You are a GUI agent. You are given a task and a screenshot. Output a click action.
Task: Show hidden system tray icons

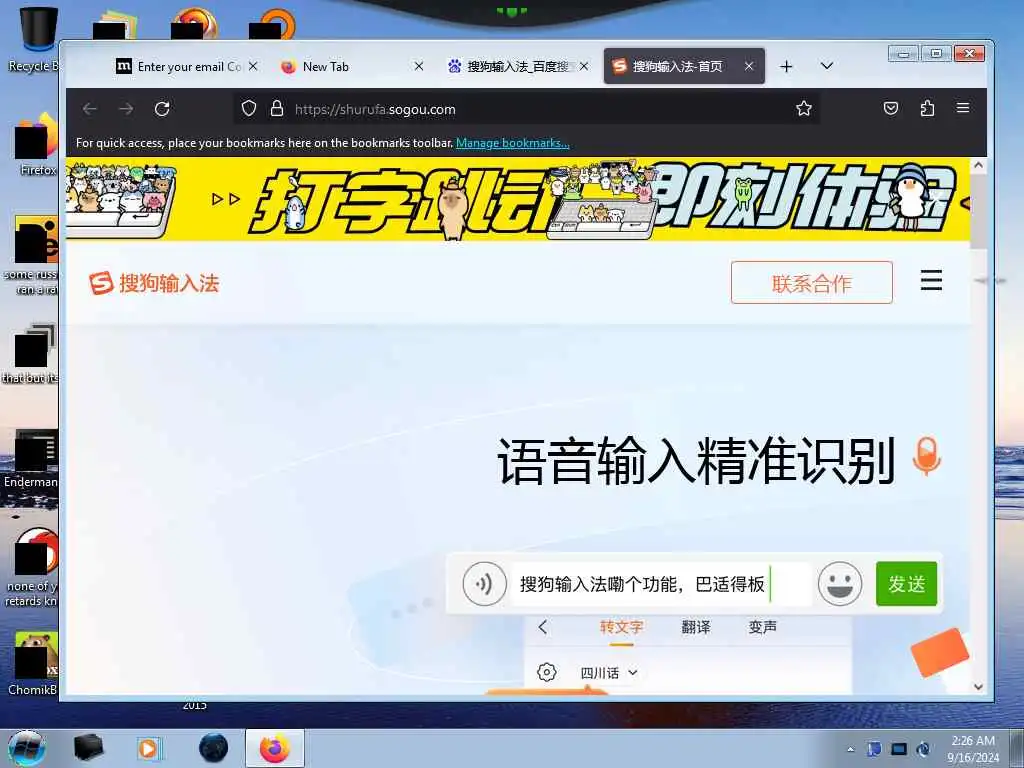850,750
